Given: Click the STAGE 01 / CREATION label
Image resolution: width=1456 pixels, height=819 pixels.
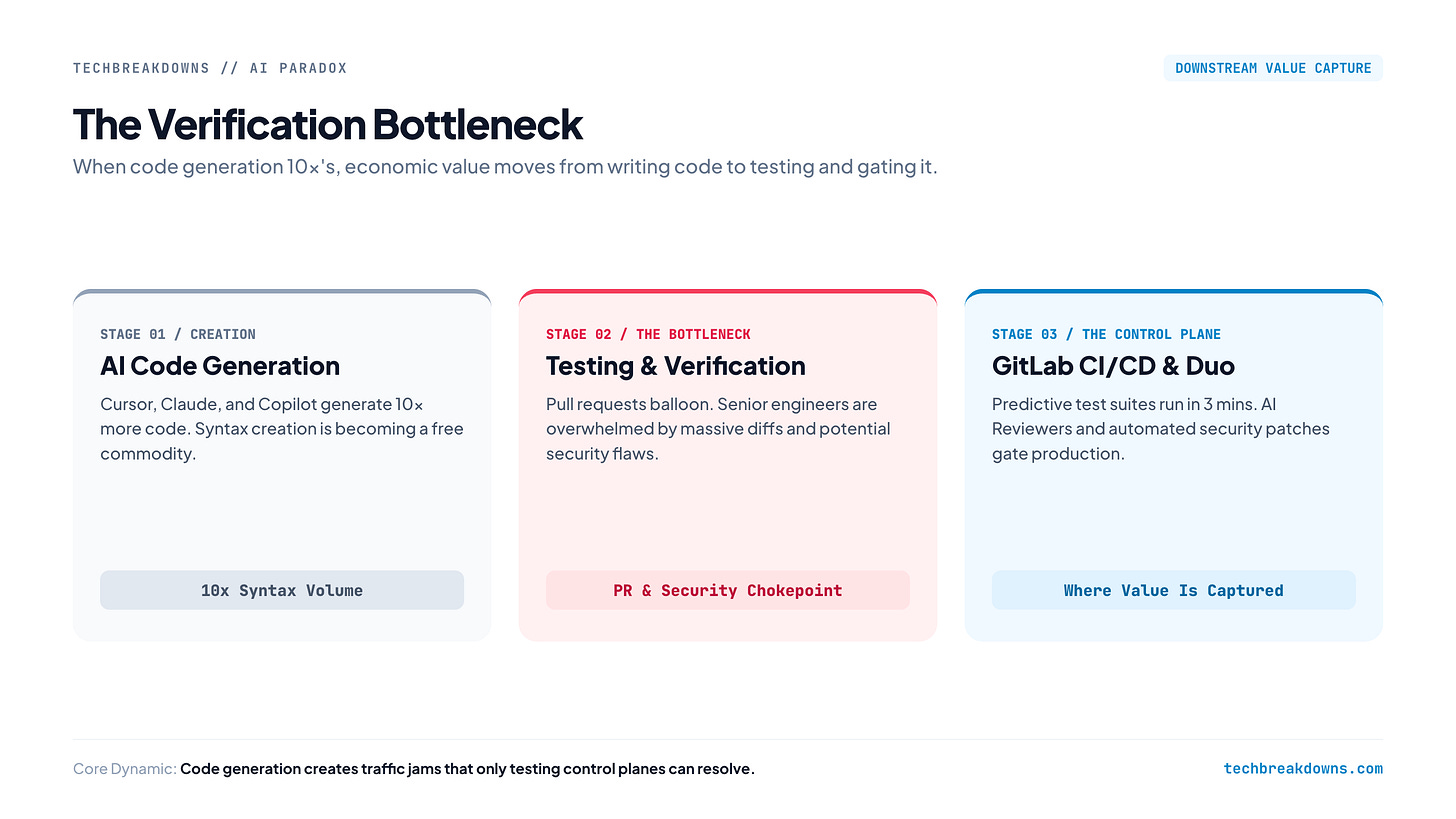Looking at the screenshot, I should tap(178, 334).
